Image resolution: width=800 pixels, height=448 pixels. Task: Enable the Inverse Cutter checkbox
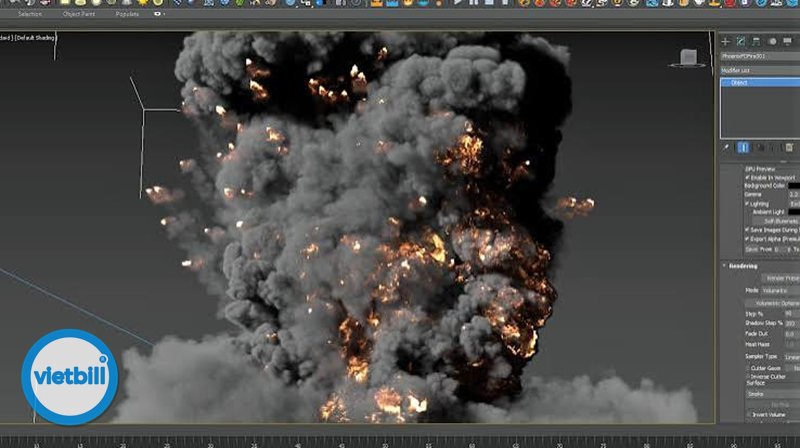pos(747,377)
